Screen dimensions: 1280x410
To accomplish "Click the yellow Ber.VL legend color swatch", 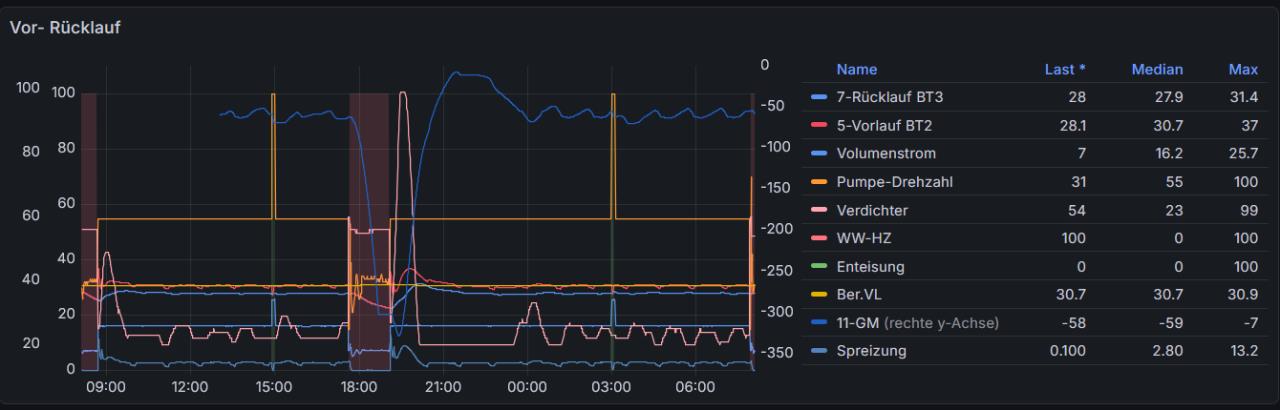I will click(x=819, y=296).
